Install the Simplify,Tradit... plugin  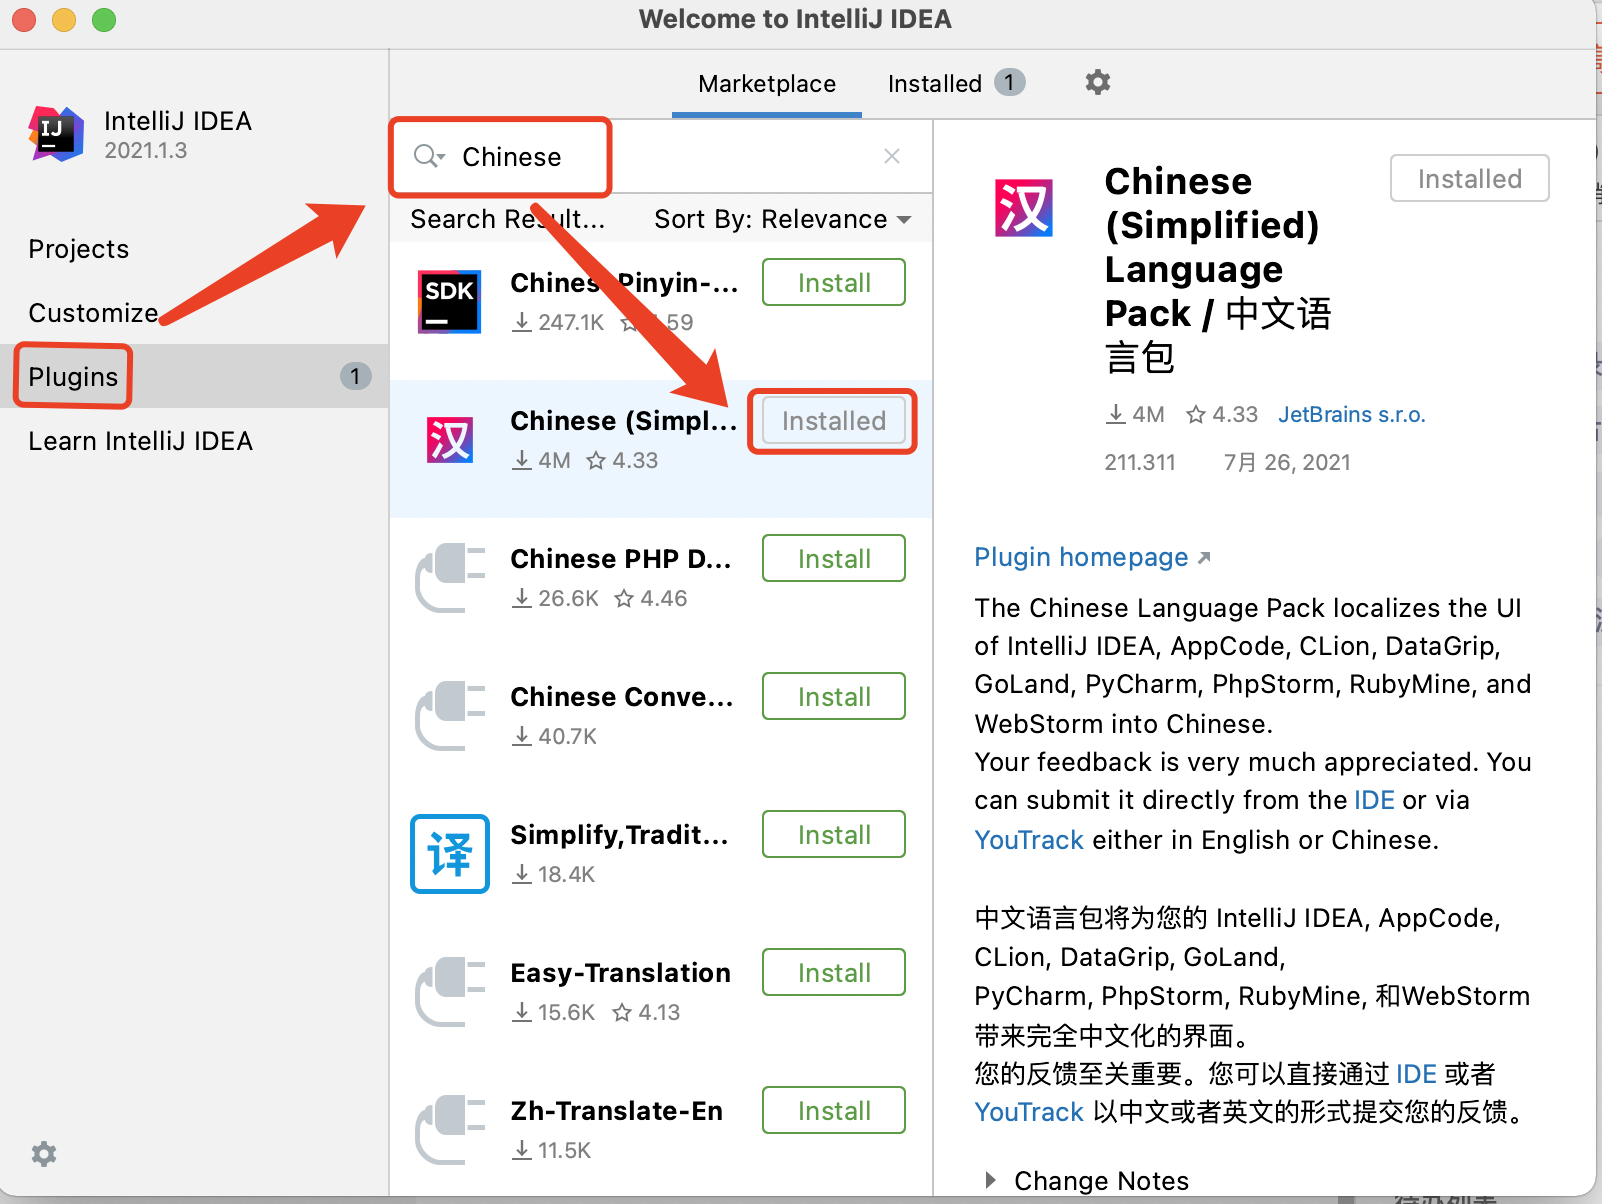point(834,835)
